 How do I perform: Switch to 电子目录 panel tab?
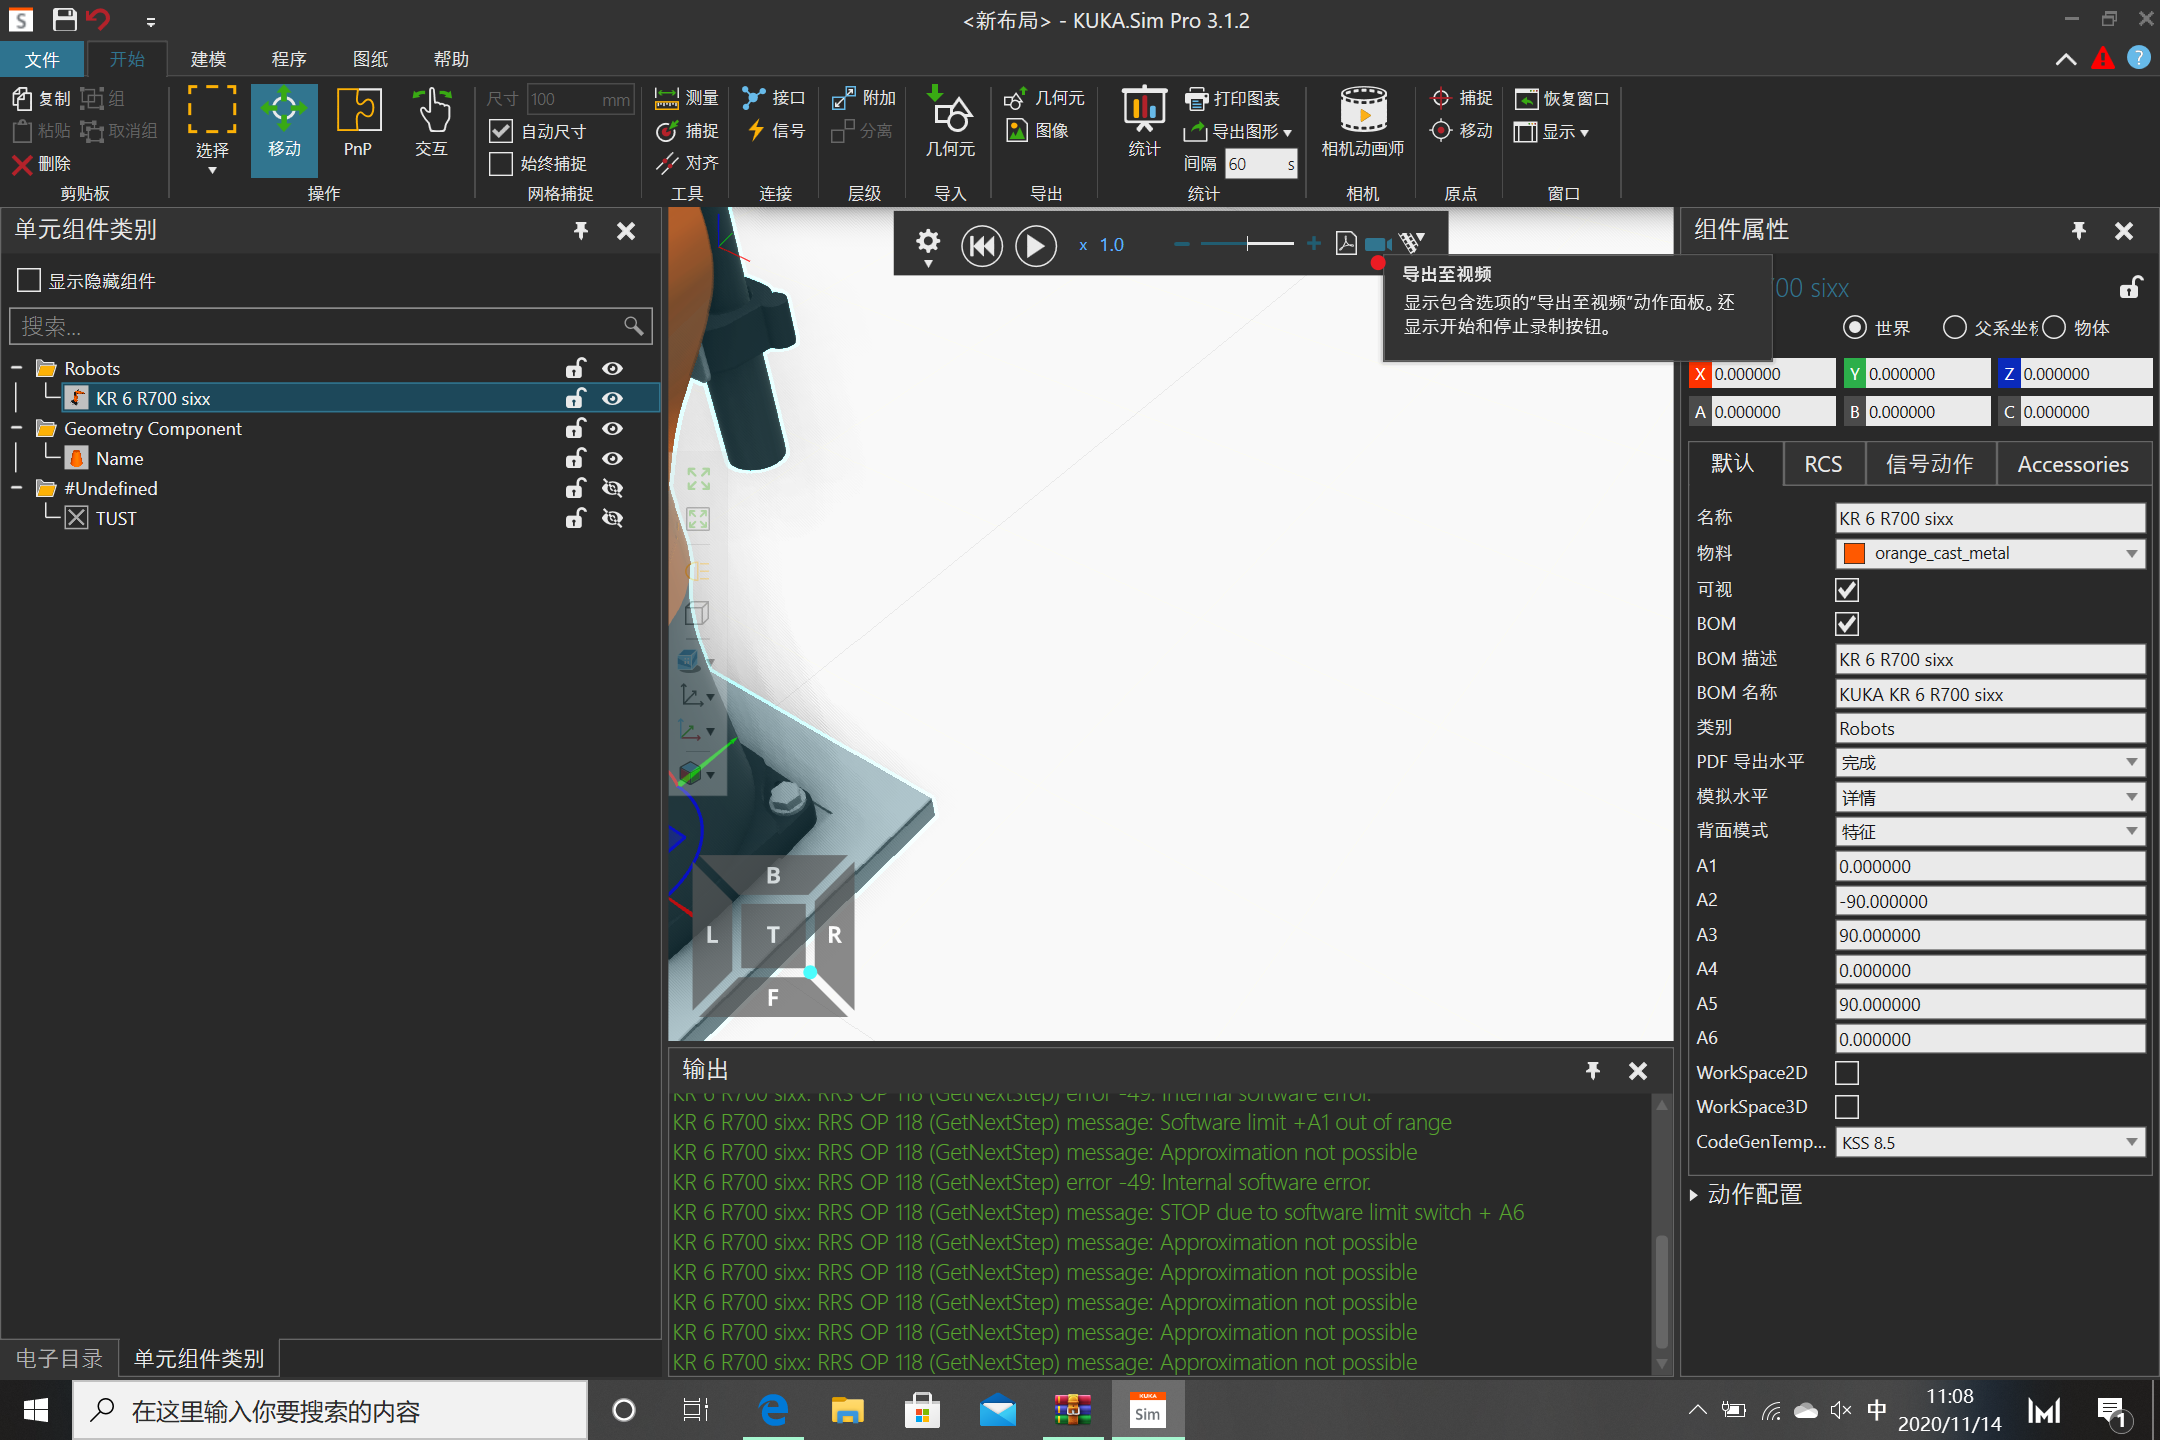click(59, 1358)
